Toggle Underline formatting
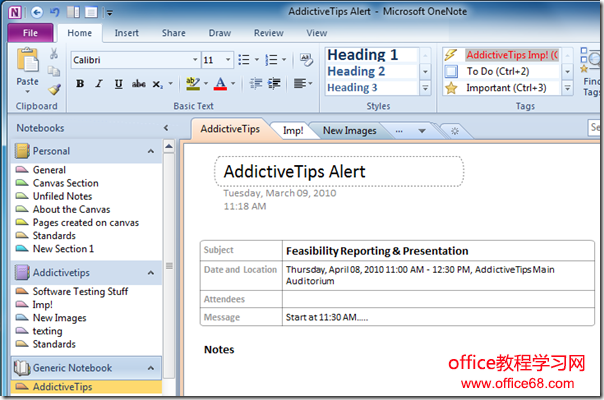The height and width of the screenshot is (400, 604). point(119,84)
